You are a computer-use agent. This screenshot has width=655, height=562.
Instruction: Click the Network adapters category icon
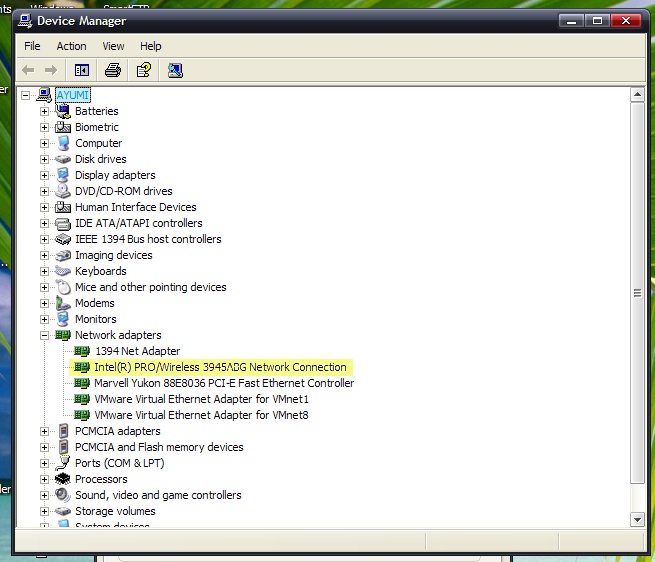(x=63, y=335)
